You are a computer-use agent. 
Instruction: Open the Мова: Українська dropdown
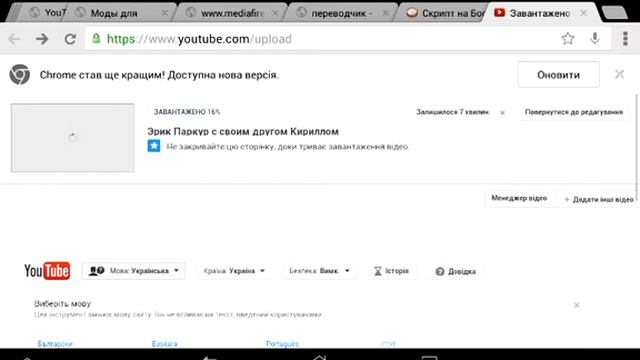tap(133, 271)
